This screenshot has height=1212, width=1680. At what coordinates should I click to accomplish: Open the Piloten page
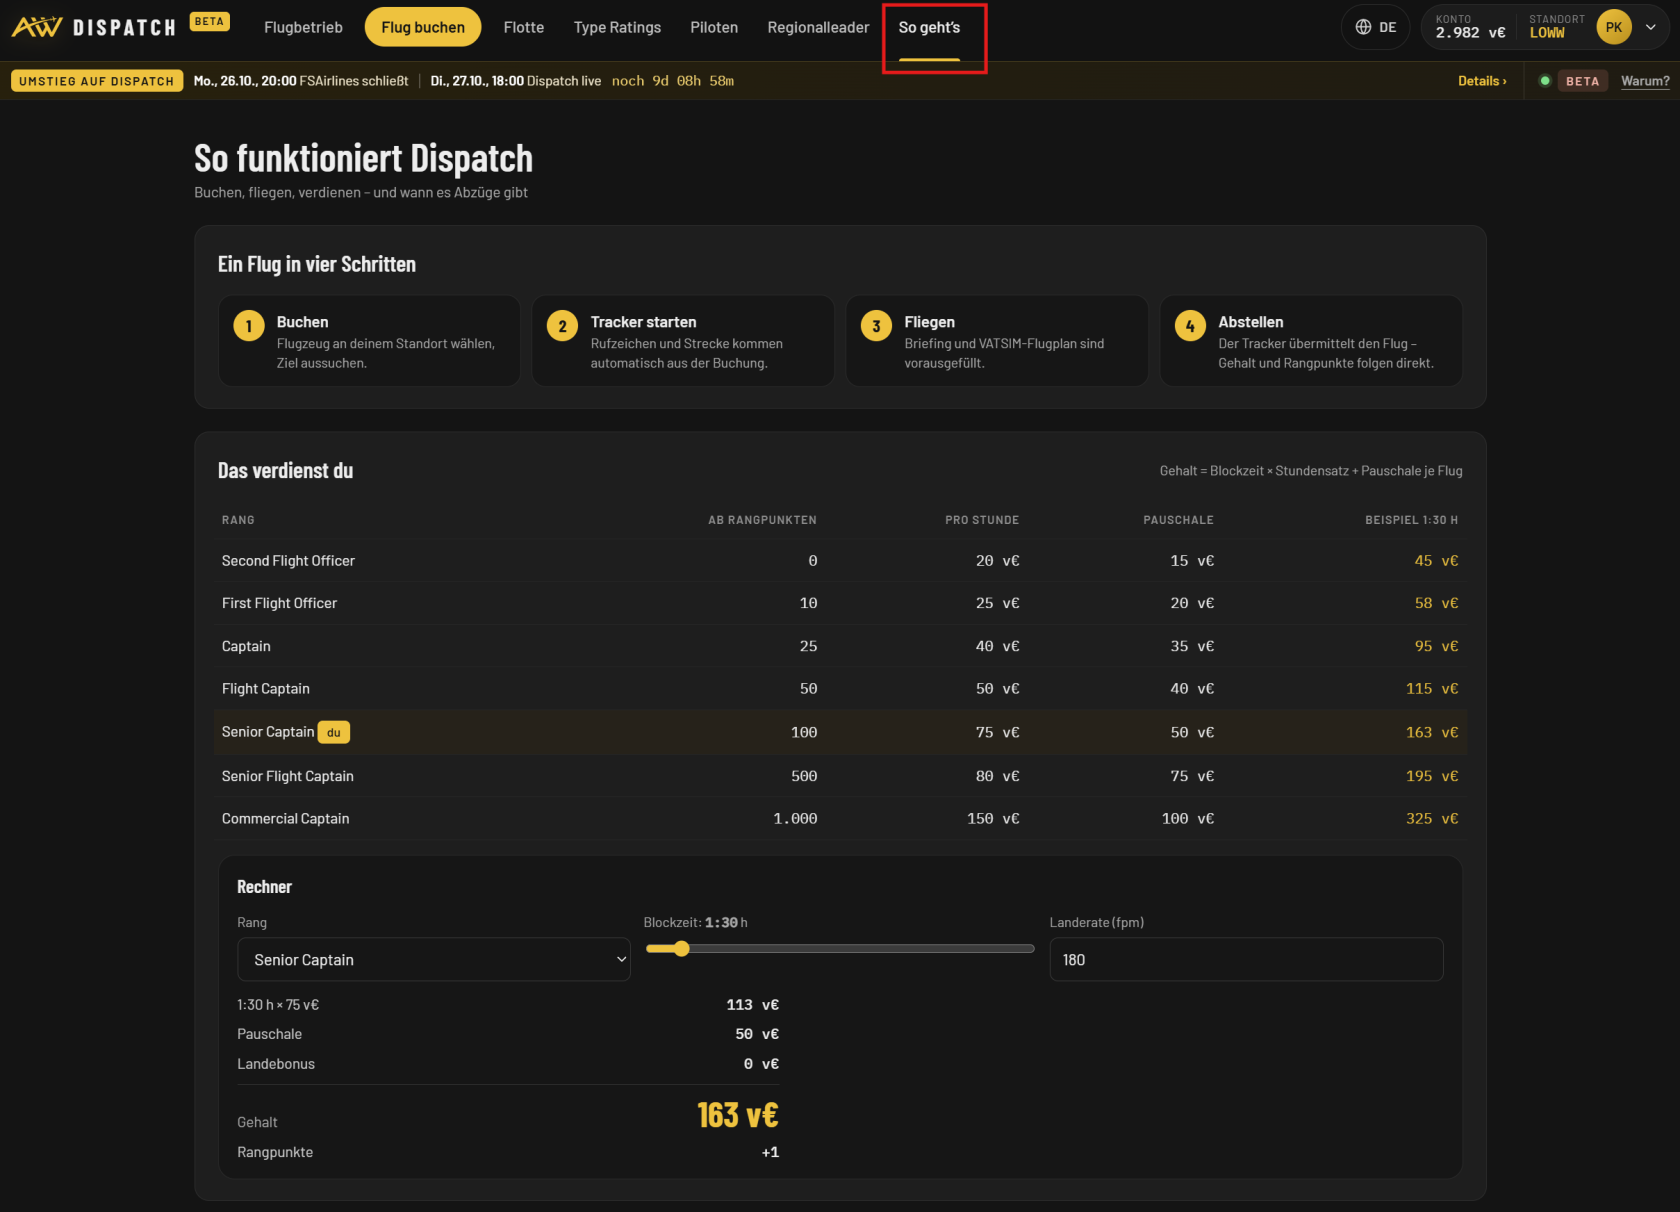[x=714, y=27]
